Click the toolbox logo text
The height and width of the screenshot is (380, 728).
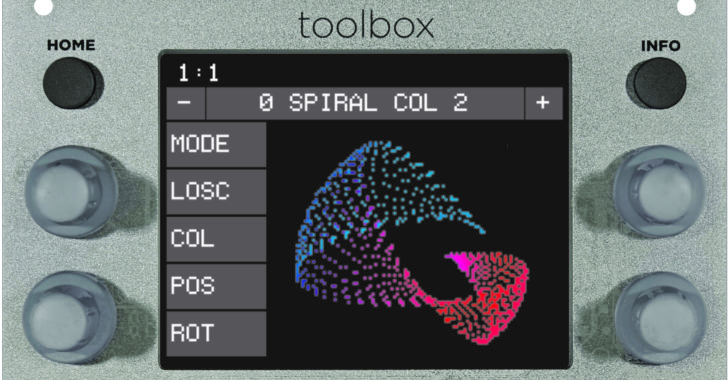coord(366,26)
